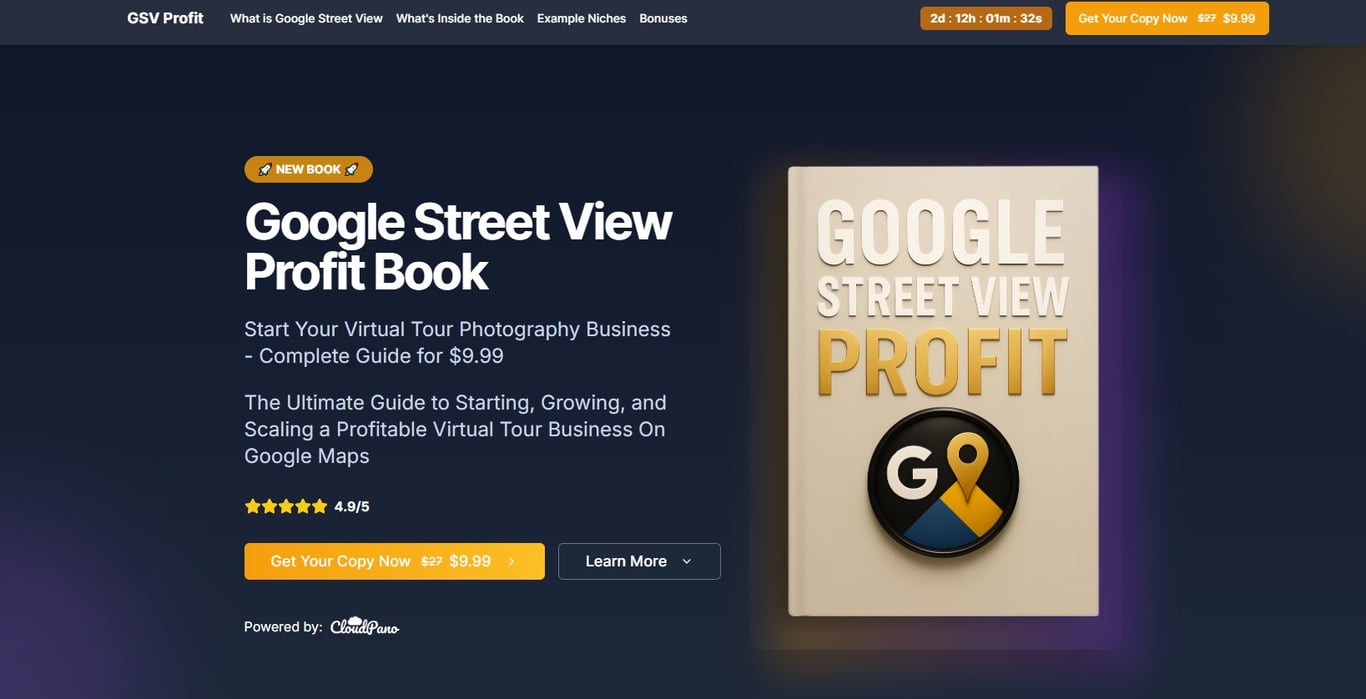Click the header Get Your Copy Now button
Image resolution: width=1366 pixels, height=699 pixels.
point(1167,18)
